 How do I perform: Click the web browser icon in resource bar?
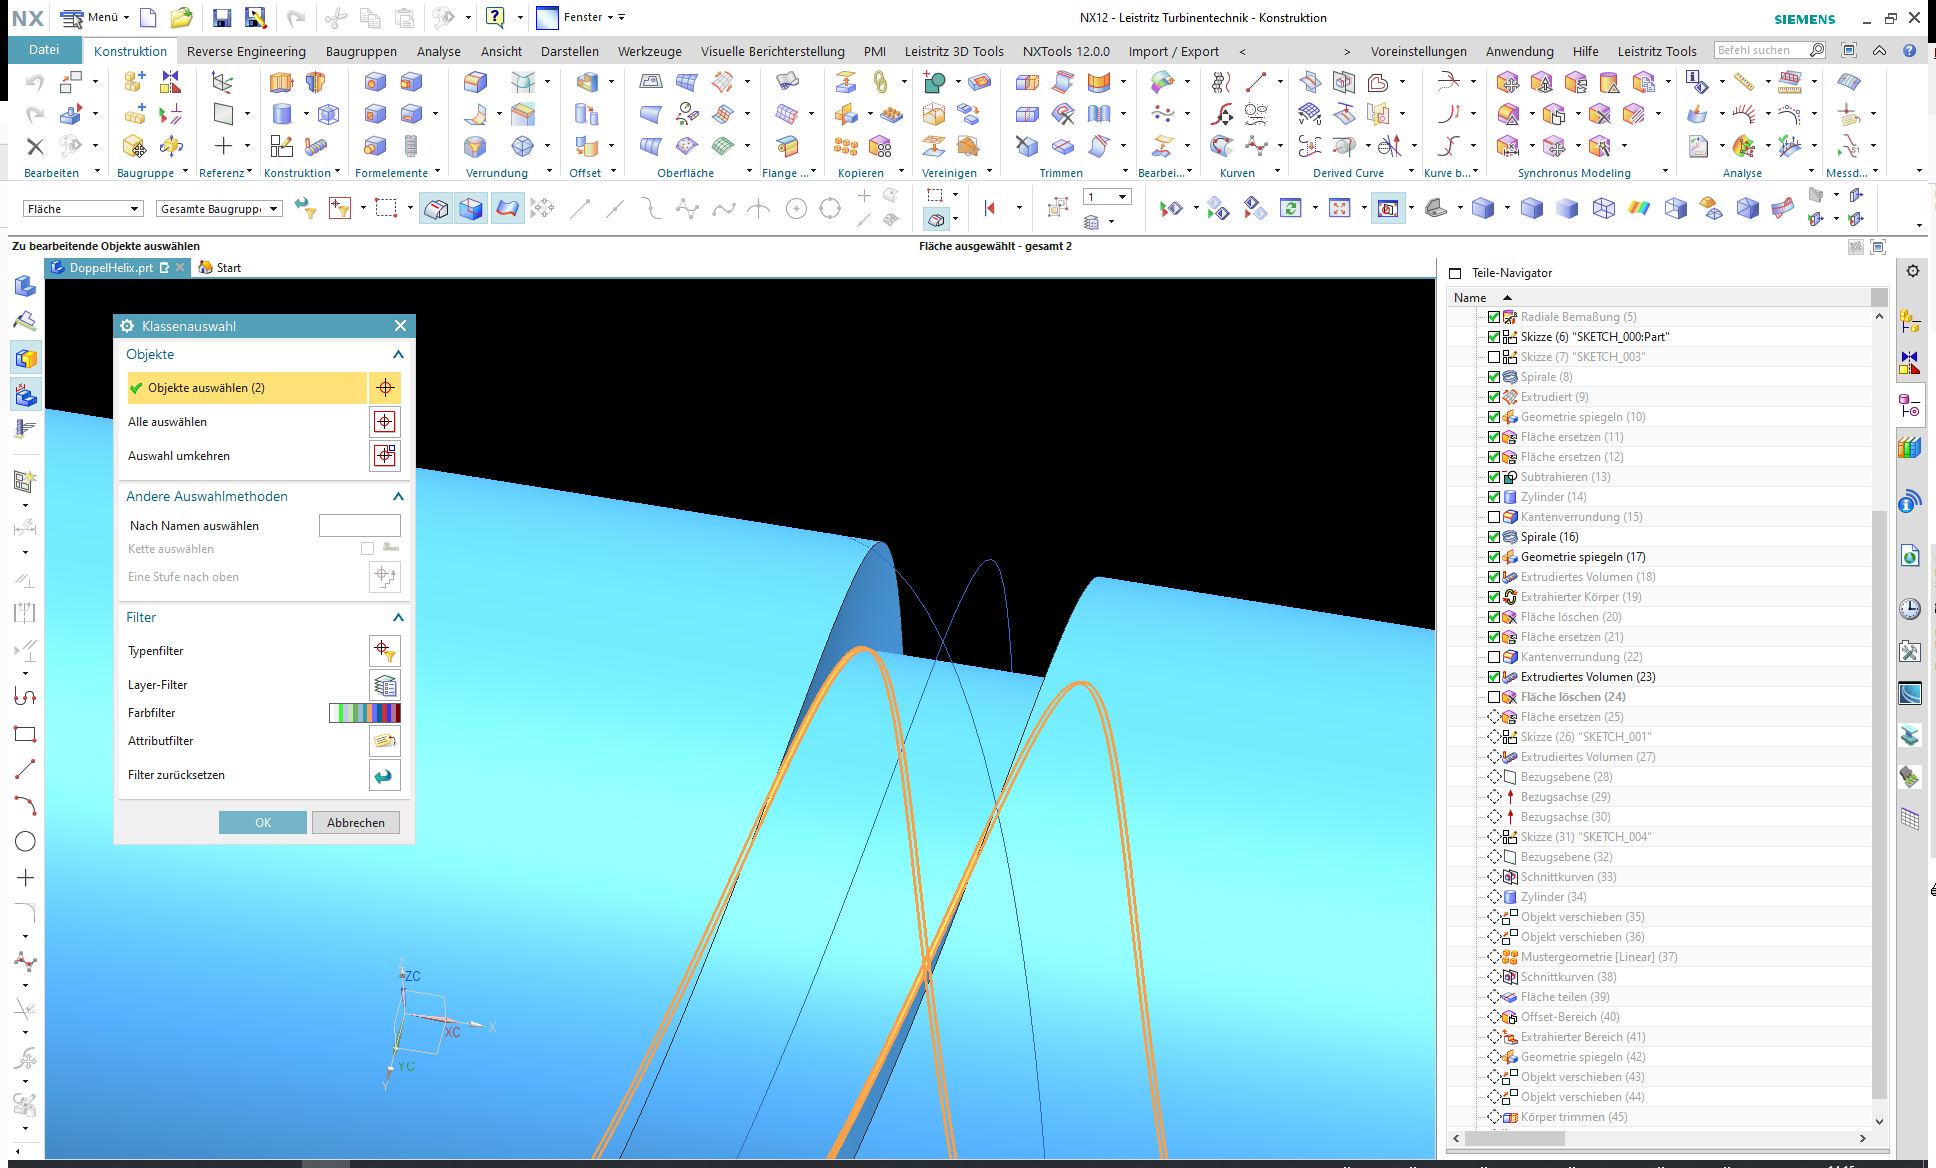click(1910, 556)
